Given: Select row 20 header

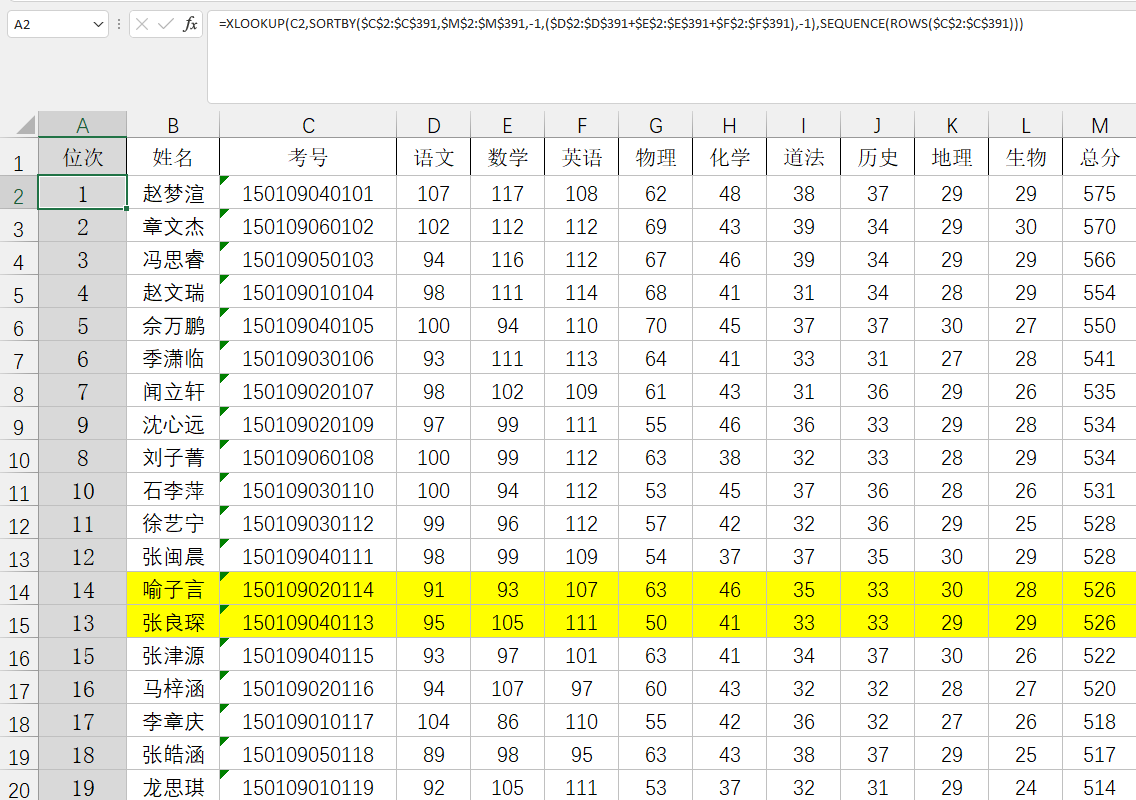Looking at the screenshot, I should coord(19,786).
